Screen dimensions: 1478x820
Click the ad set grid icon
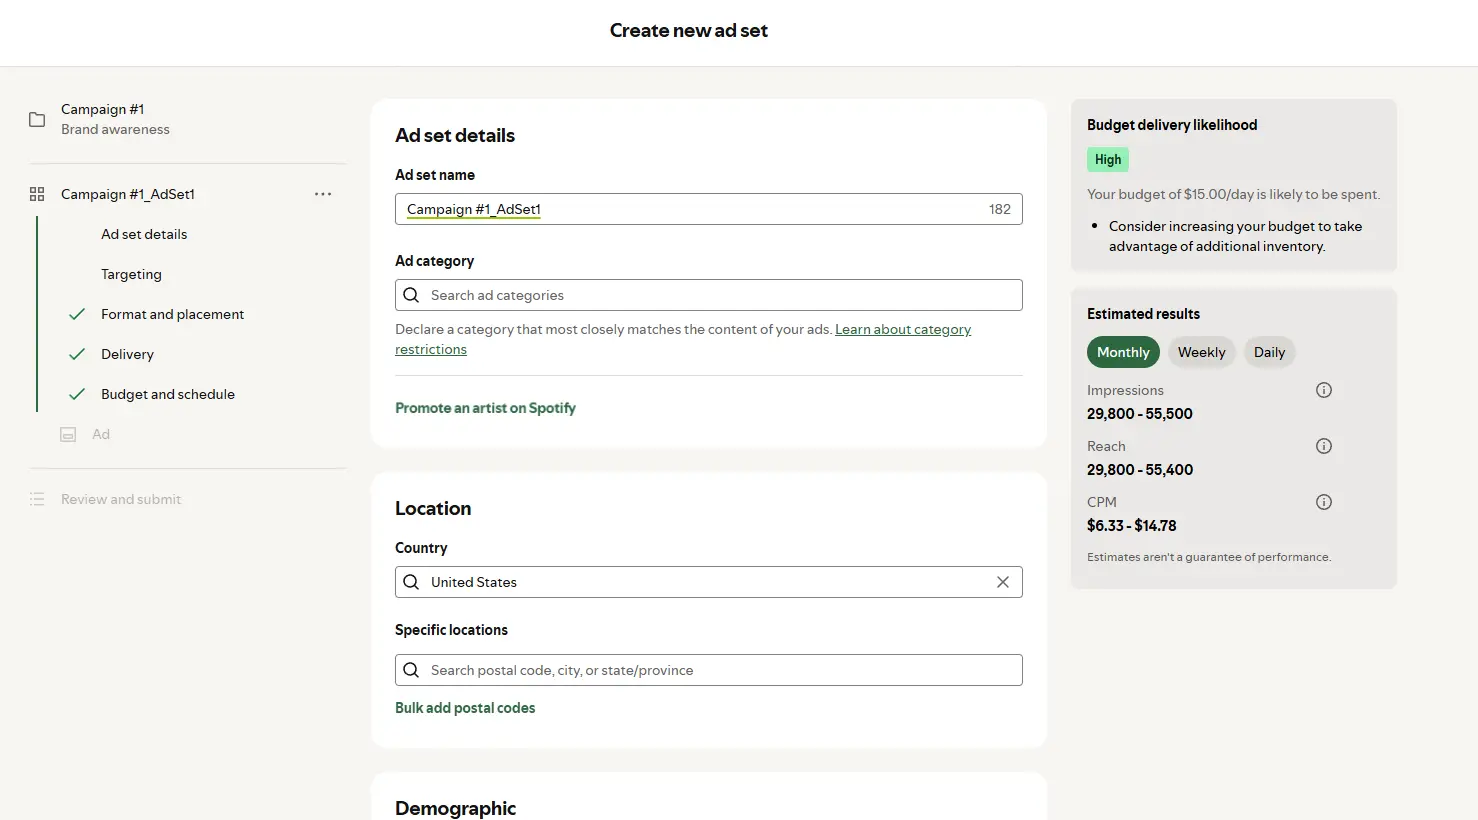tap(37, 194)
